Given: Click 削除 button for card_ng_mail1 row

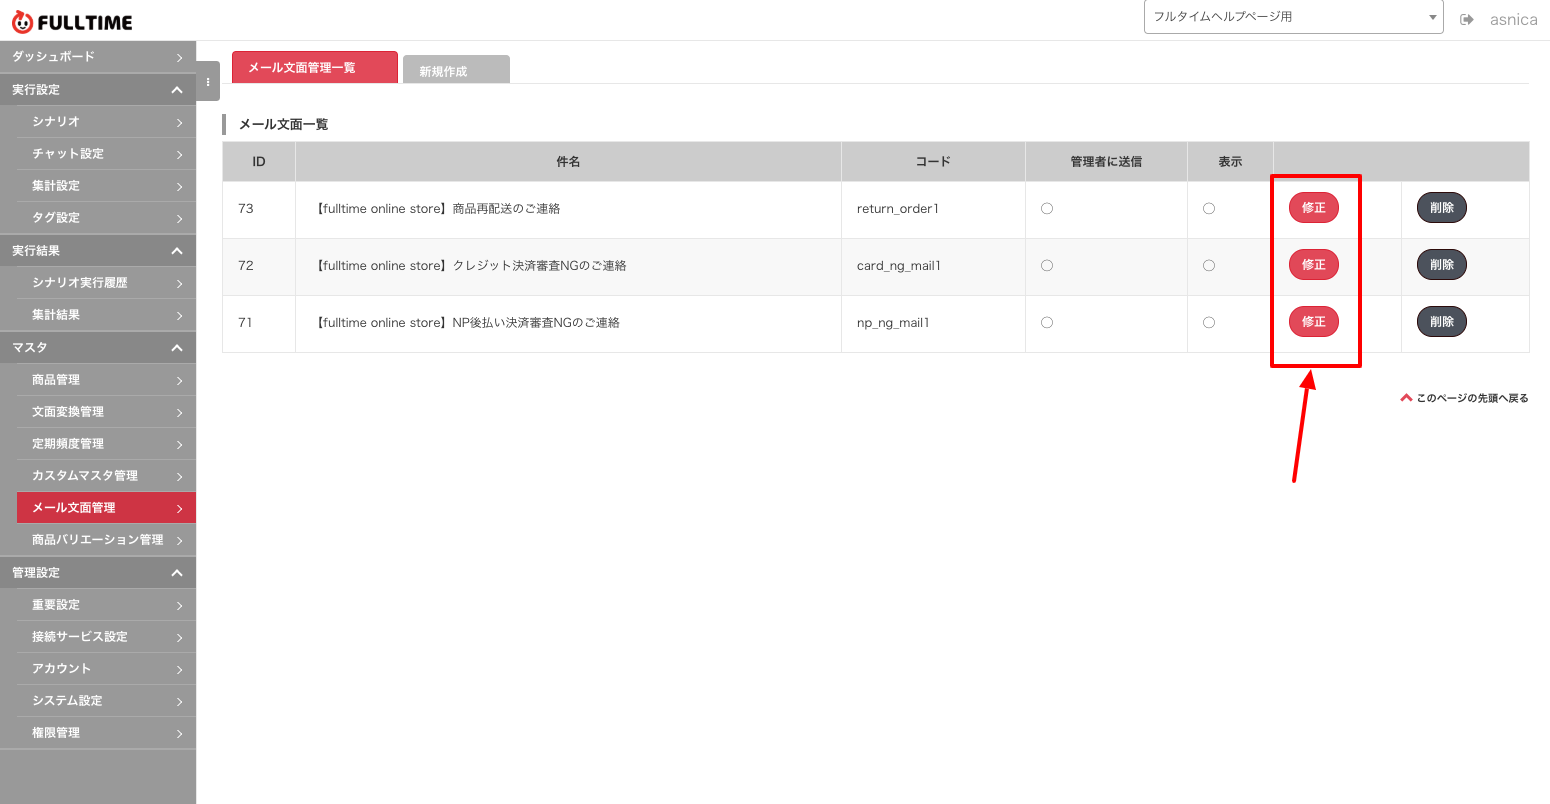Looking at the screenshot, I should 1442,265.
